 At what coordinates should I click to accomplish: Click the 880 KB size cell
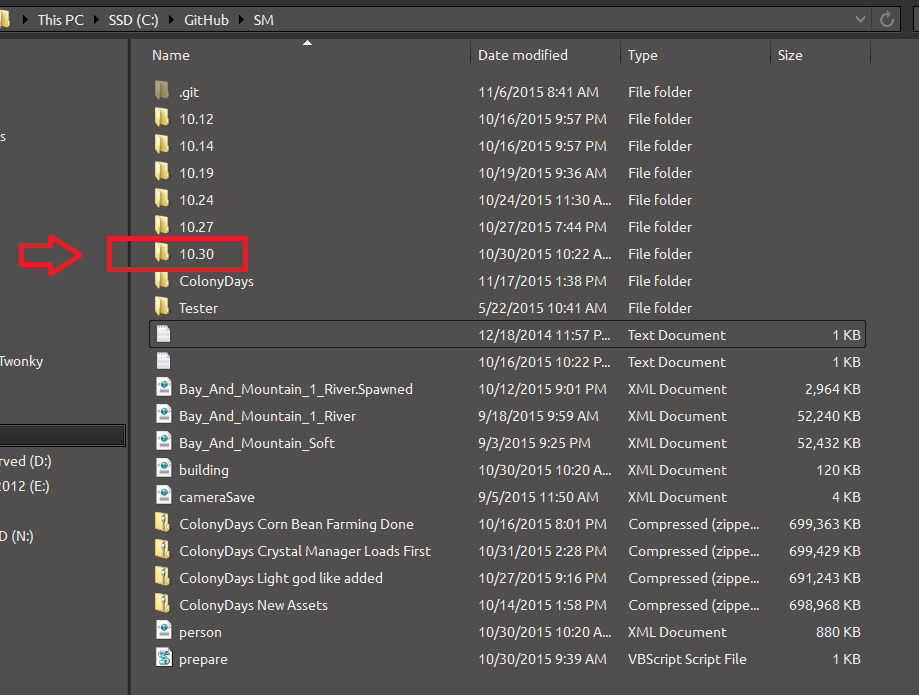coord(838,632)
